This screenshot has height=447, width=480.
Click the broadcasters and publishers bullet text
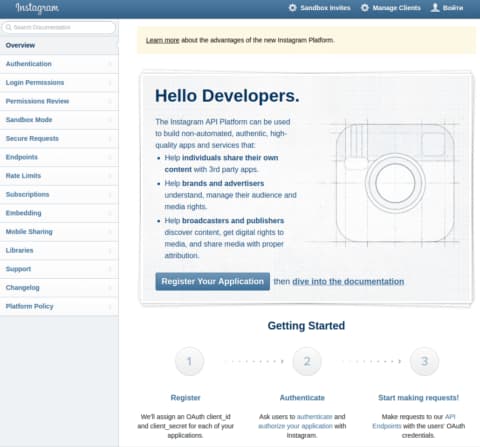point(233,221)
